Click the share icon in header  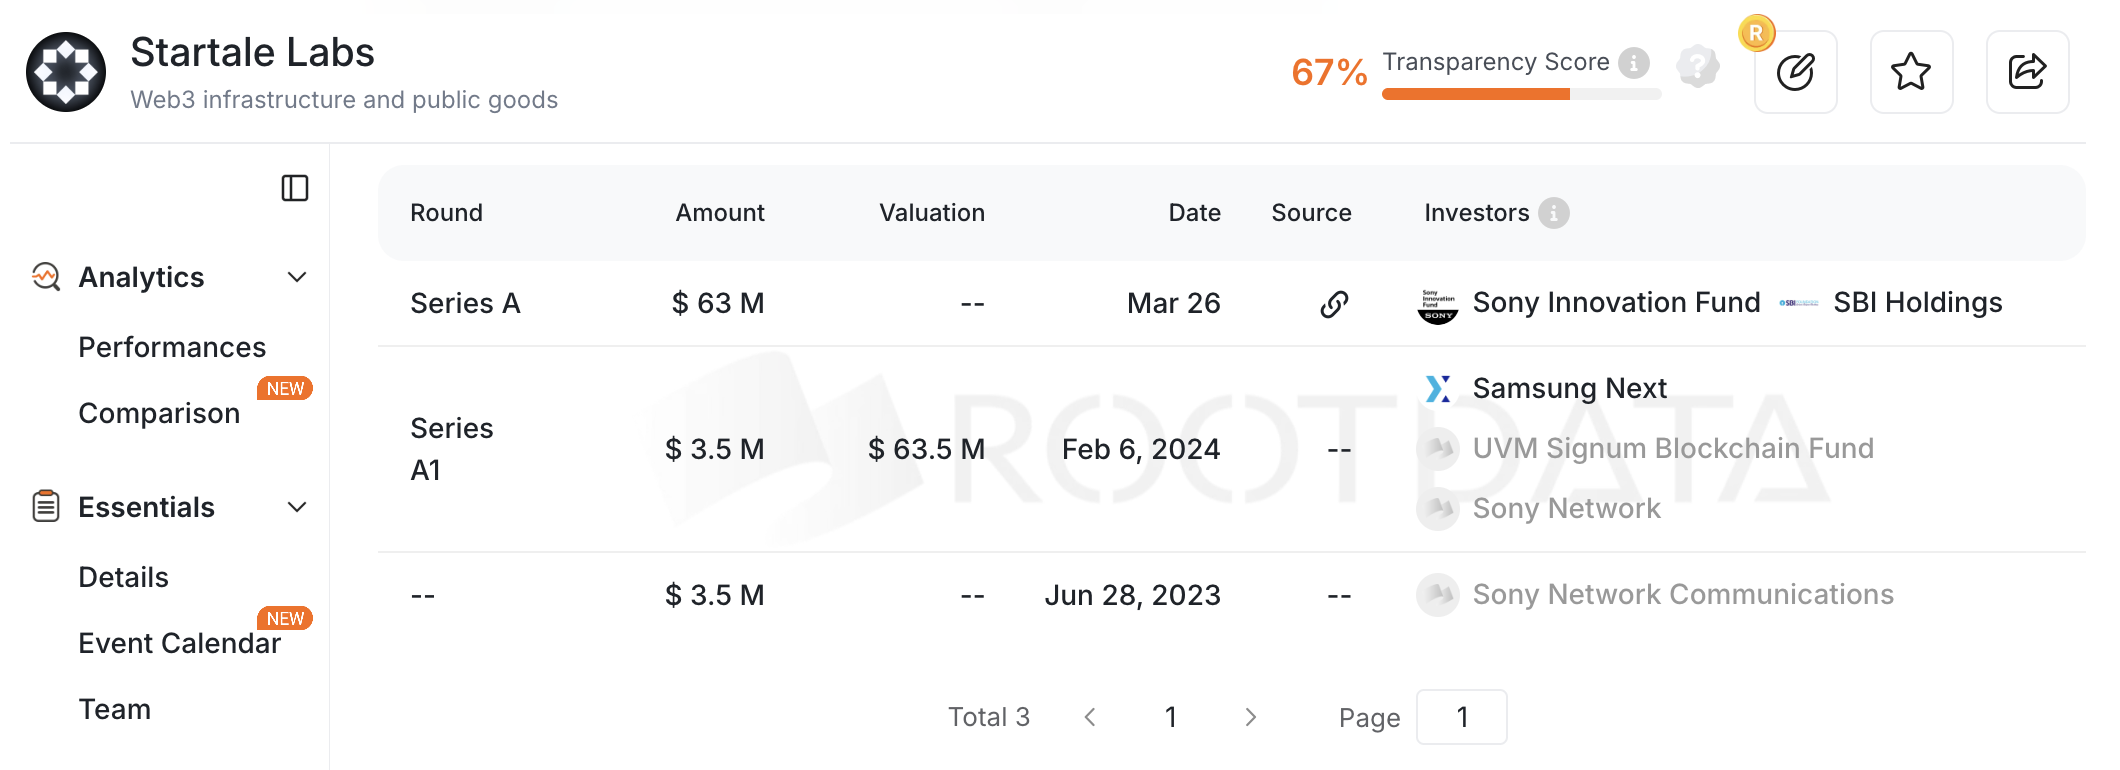pos(2027,72)
